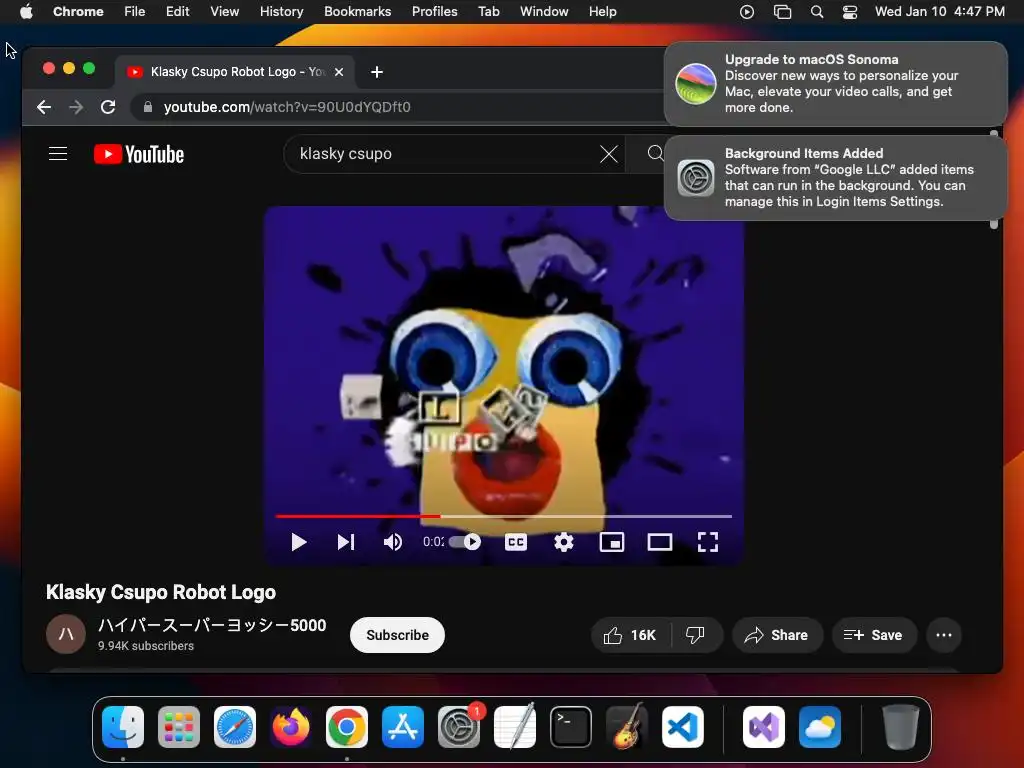Click the now playing menu bar icon
1024x768 pixels.
(746, 12)
